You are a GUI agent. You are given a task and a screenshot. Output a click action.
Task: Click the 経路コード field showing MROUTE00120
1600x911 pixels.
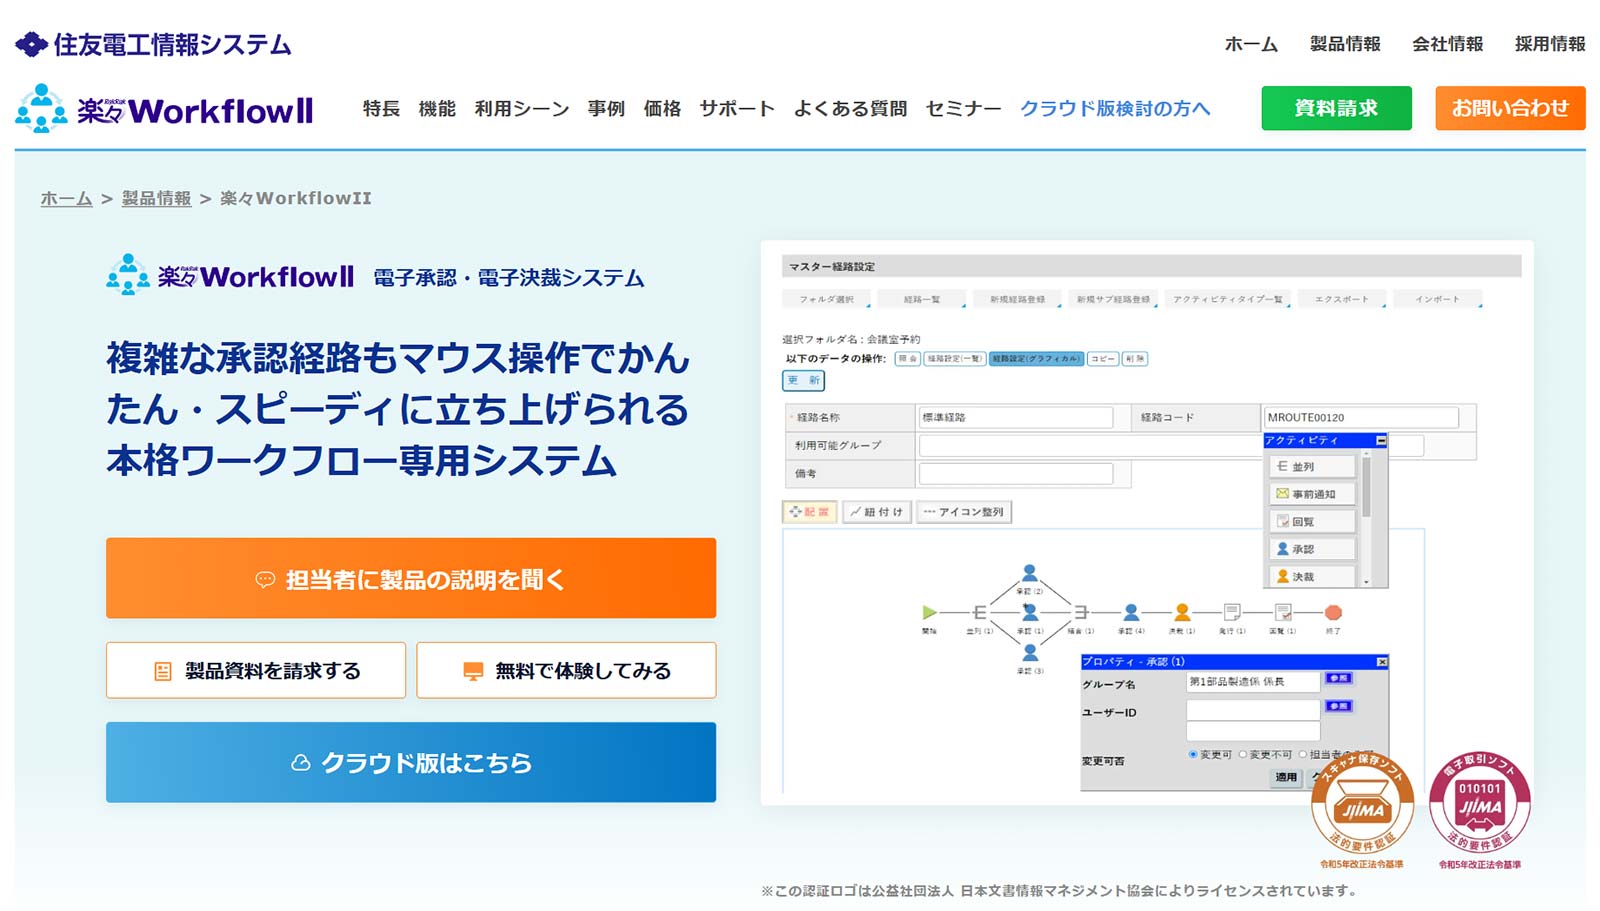(1360, 417)
